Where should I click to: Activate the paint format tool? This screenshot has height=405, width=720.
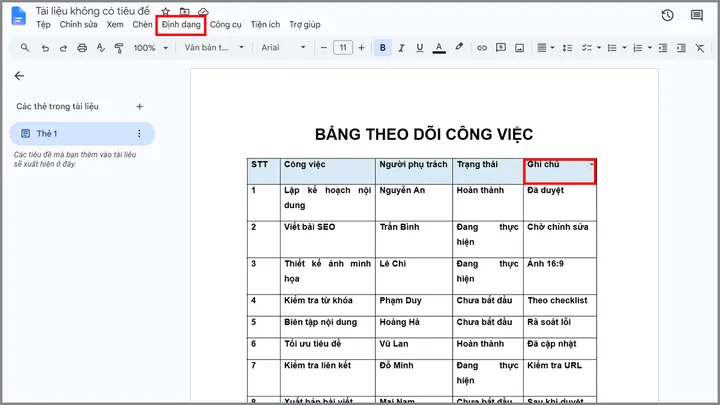119,48
